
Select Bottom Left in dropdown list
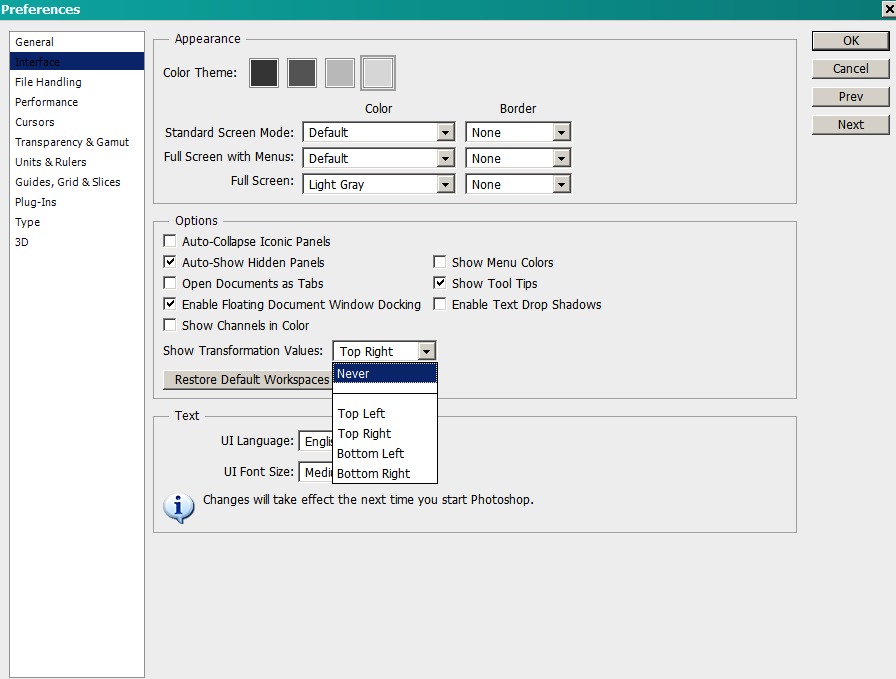370,454
